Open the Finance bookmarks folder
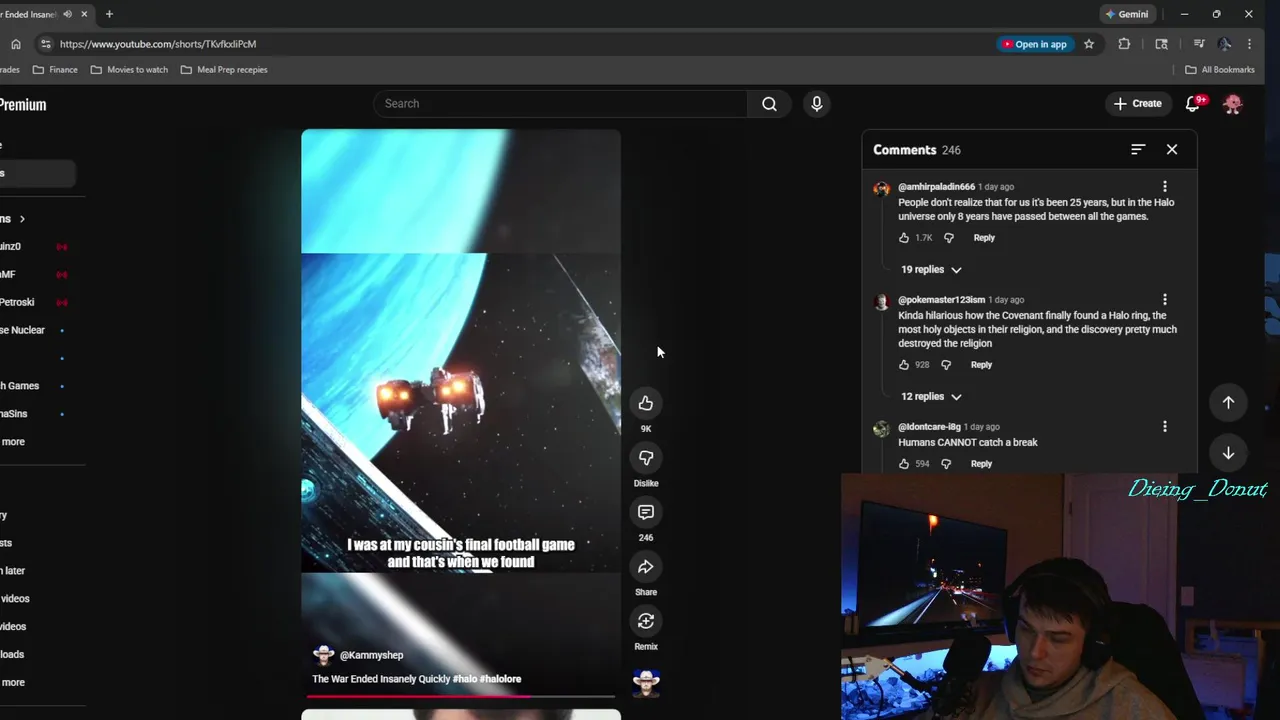Screen dimensions: 1280x720 click(55, 70)
